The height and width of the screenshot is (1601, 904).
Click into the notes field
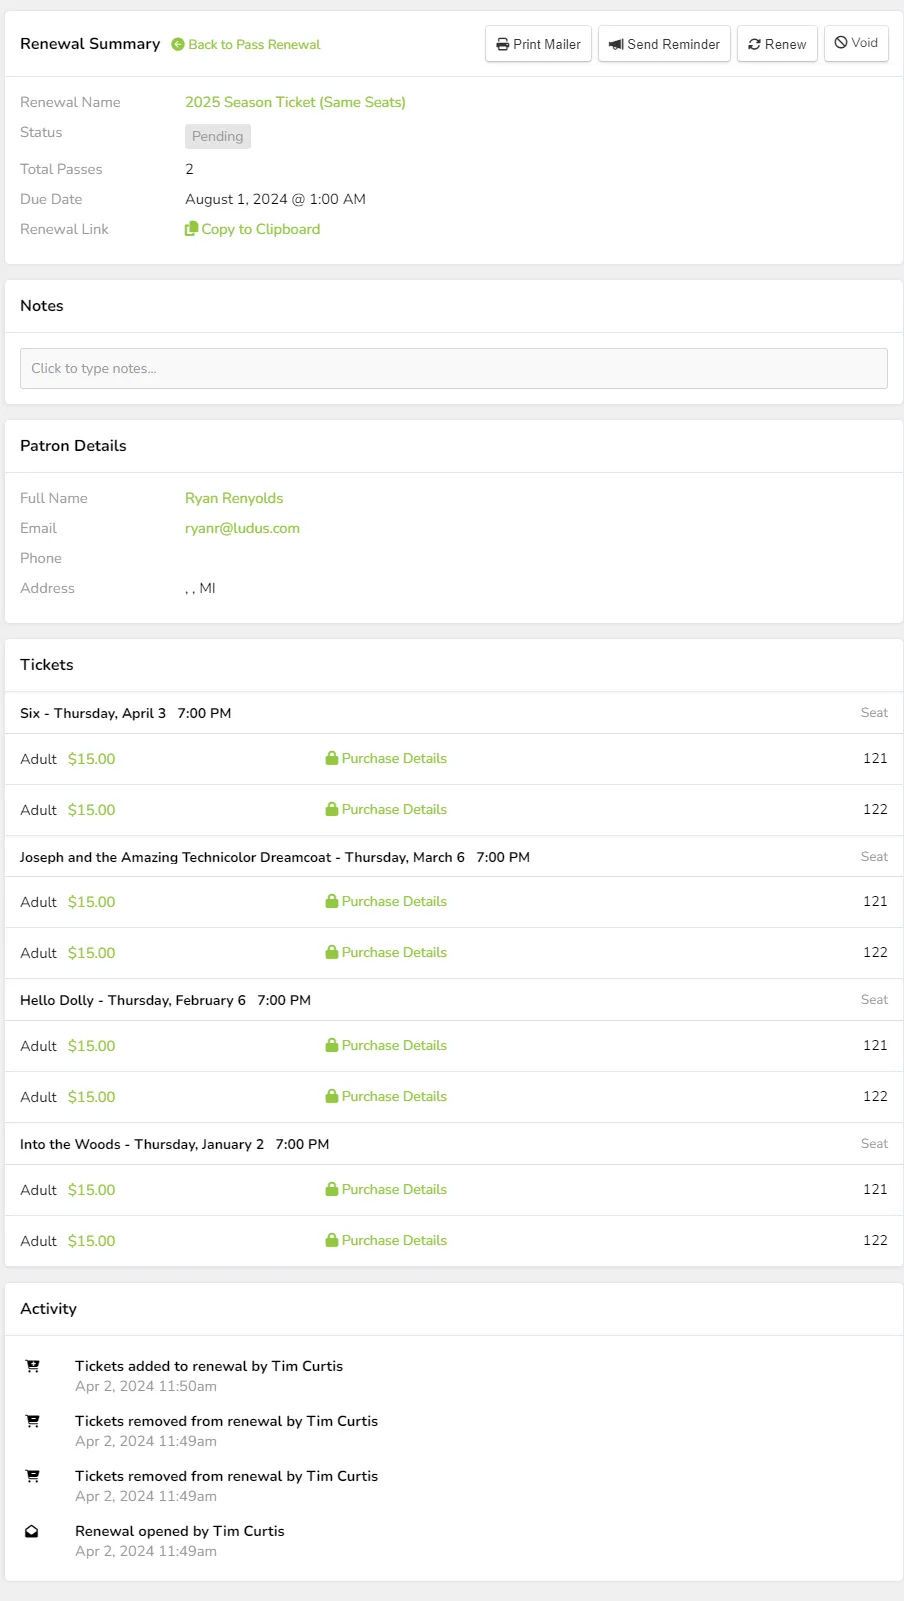pos(454,368)
